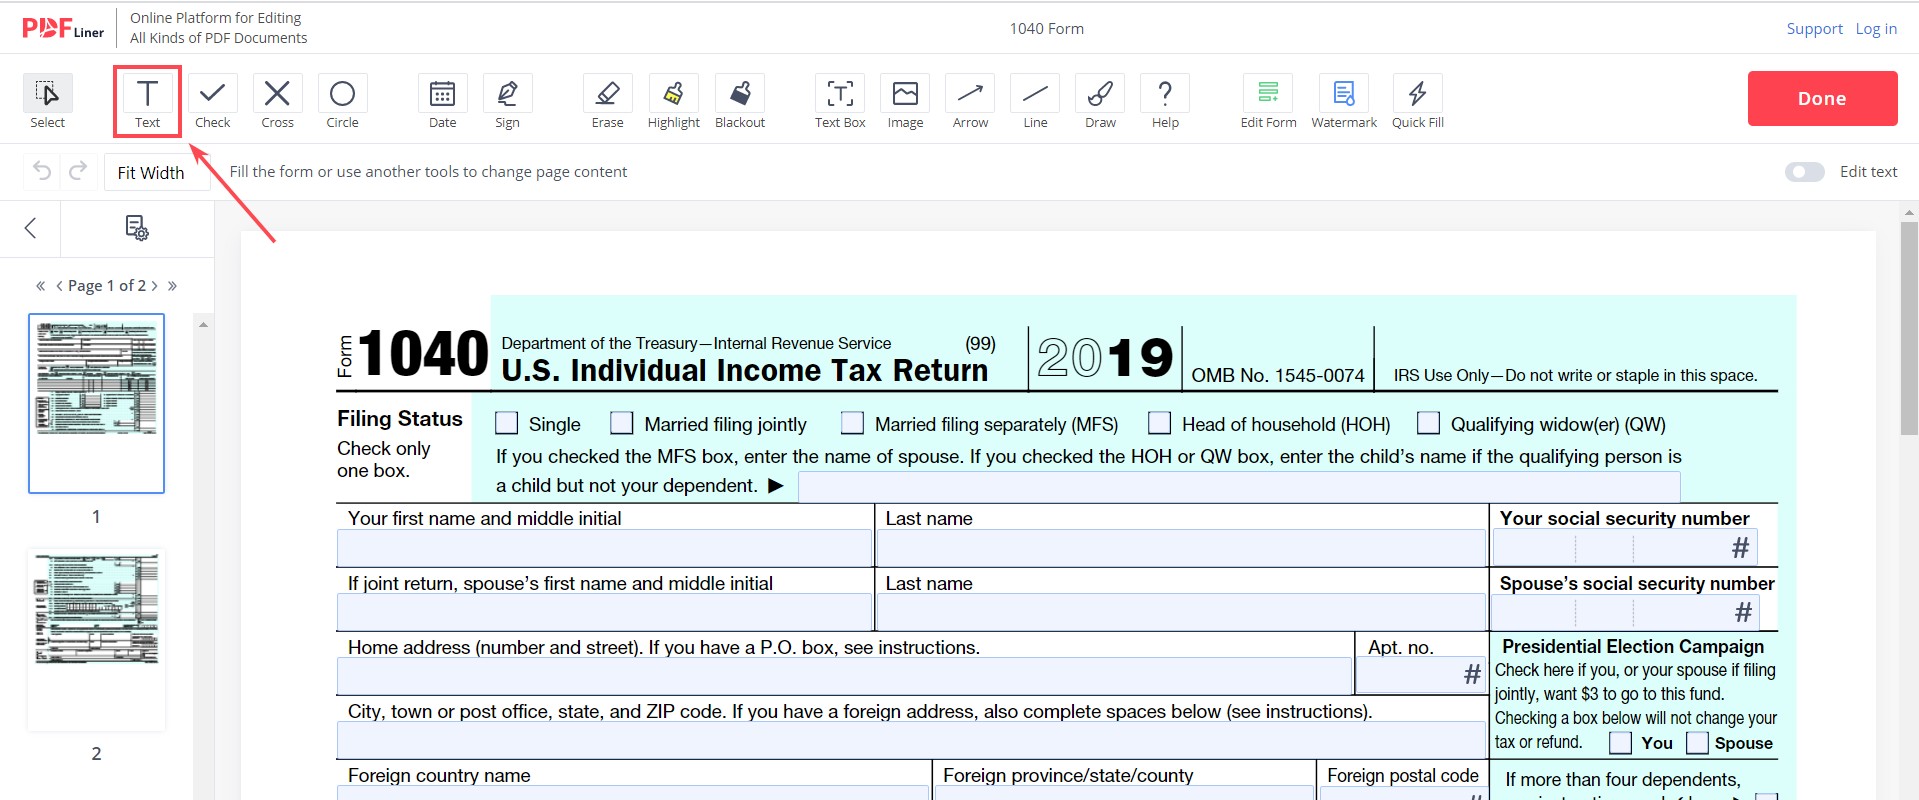Image resolution: width=1919 pixels, height=800 pixels.
Task: Check the You election campaign box
Action: point(1621,743)
